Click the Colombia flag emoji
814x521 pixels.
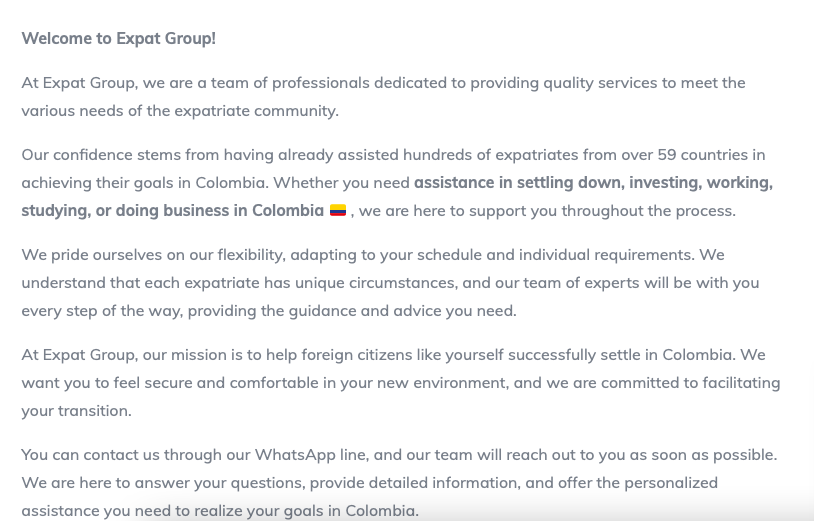click(x=338, y=211)
